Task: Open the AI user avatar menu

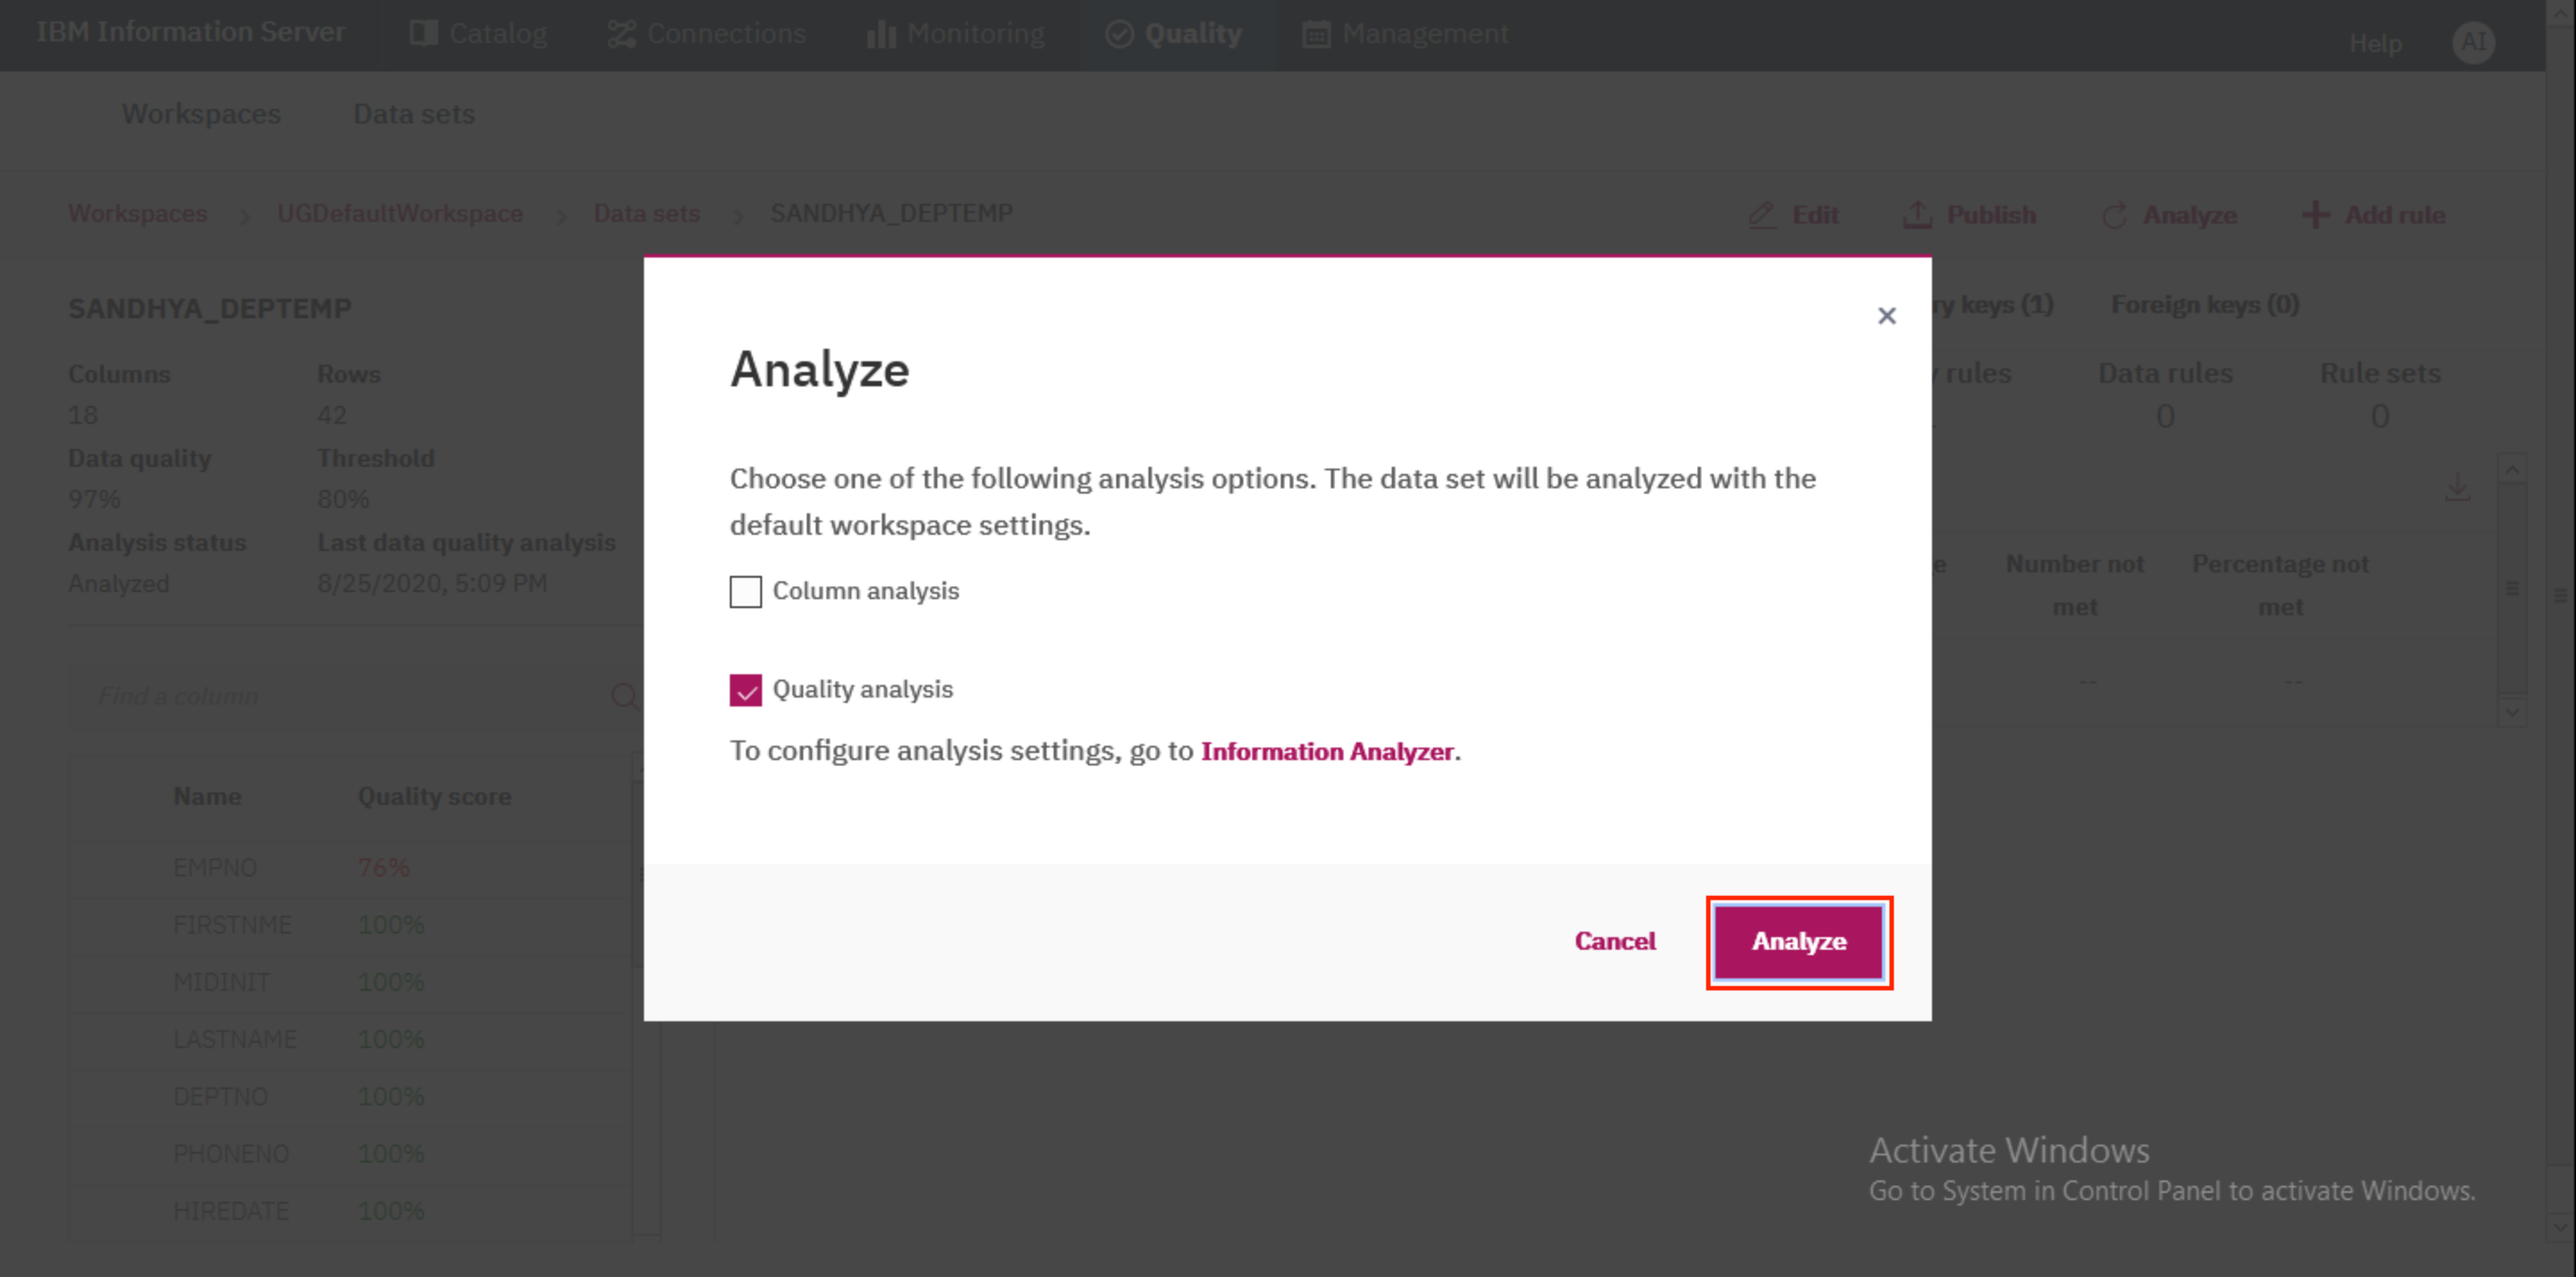Action: 2472,42
